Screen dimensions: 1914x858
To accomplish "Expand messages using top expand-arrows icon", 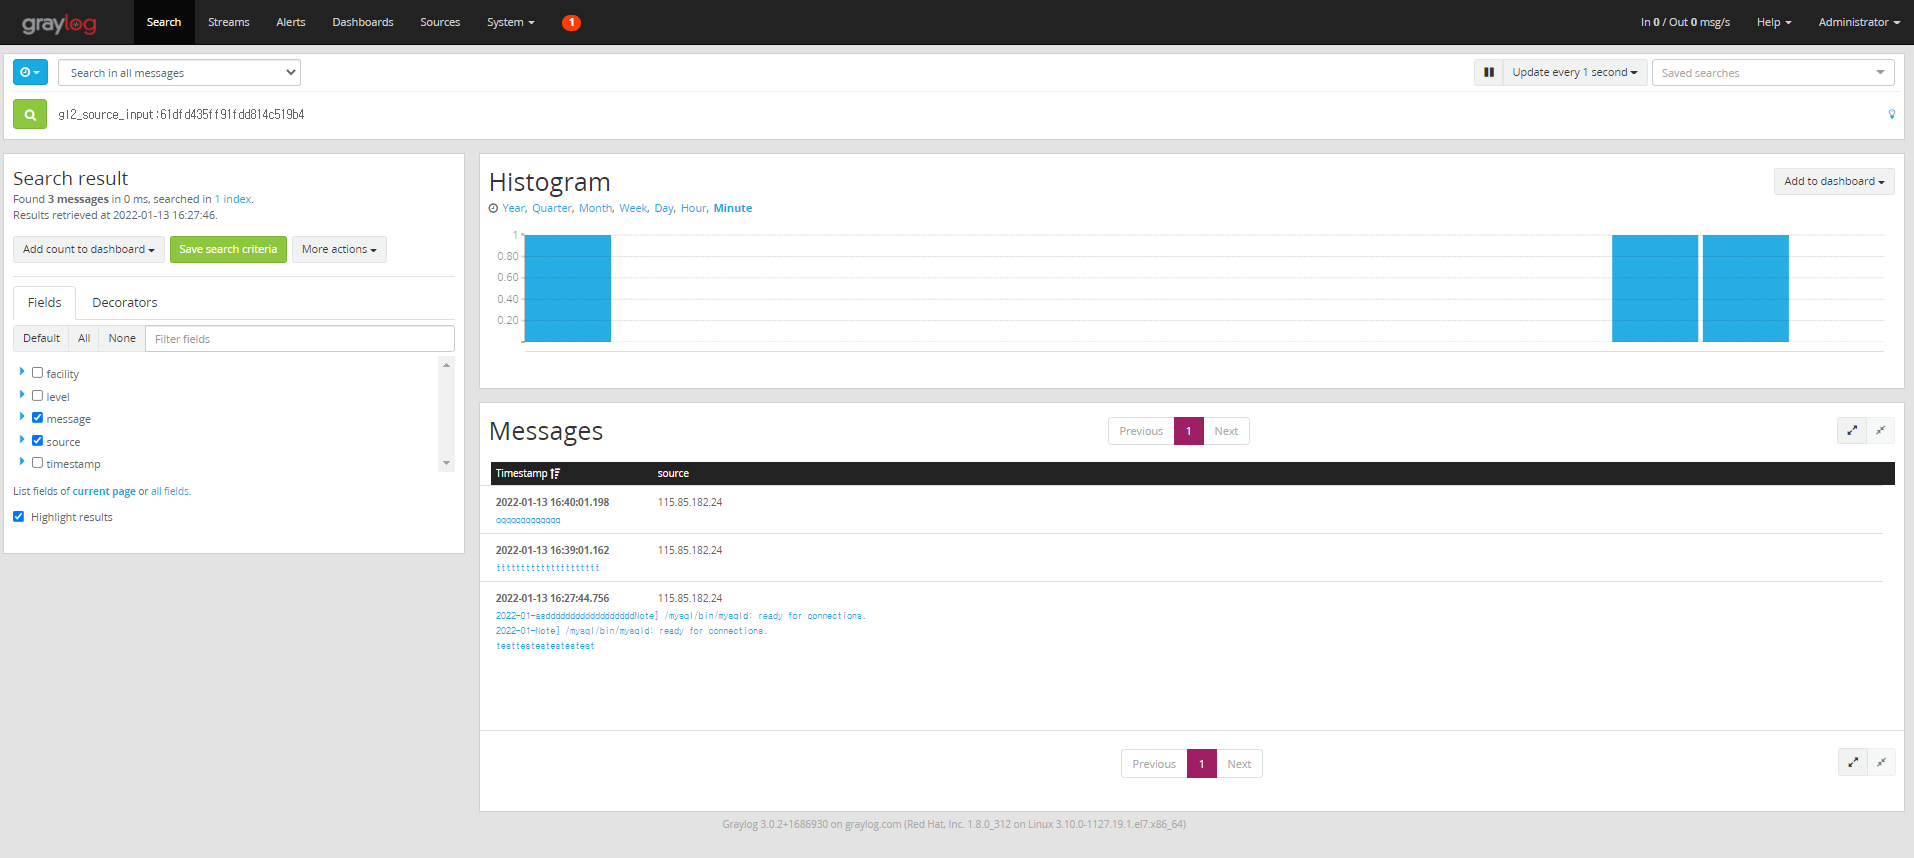I will [x=1852, y=431].
